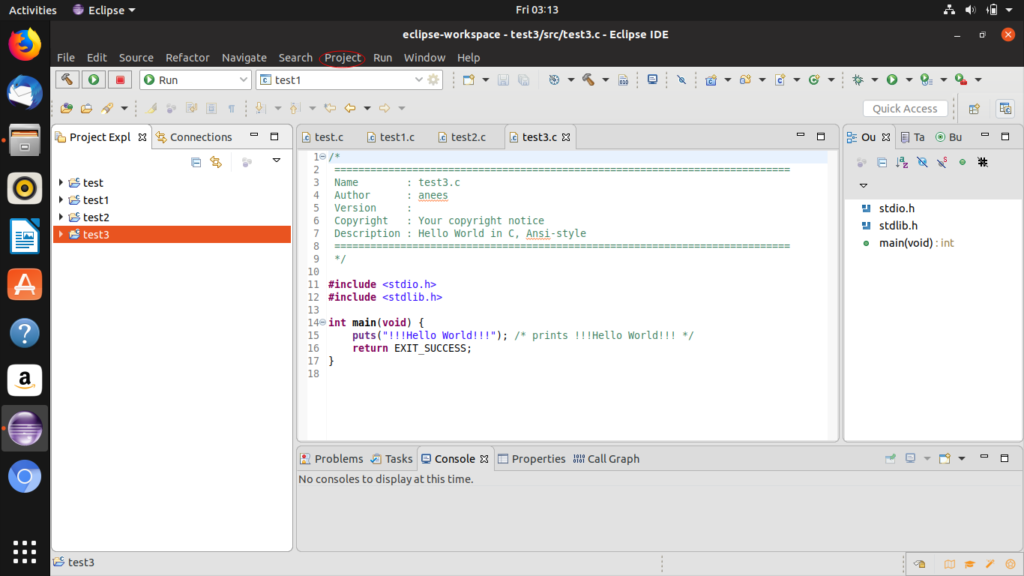Open the Eclipse application menu in top bar
Screen dimensions: 1024x576
pyautogui.click(x=104, y=10)
